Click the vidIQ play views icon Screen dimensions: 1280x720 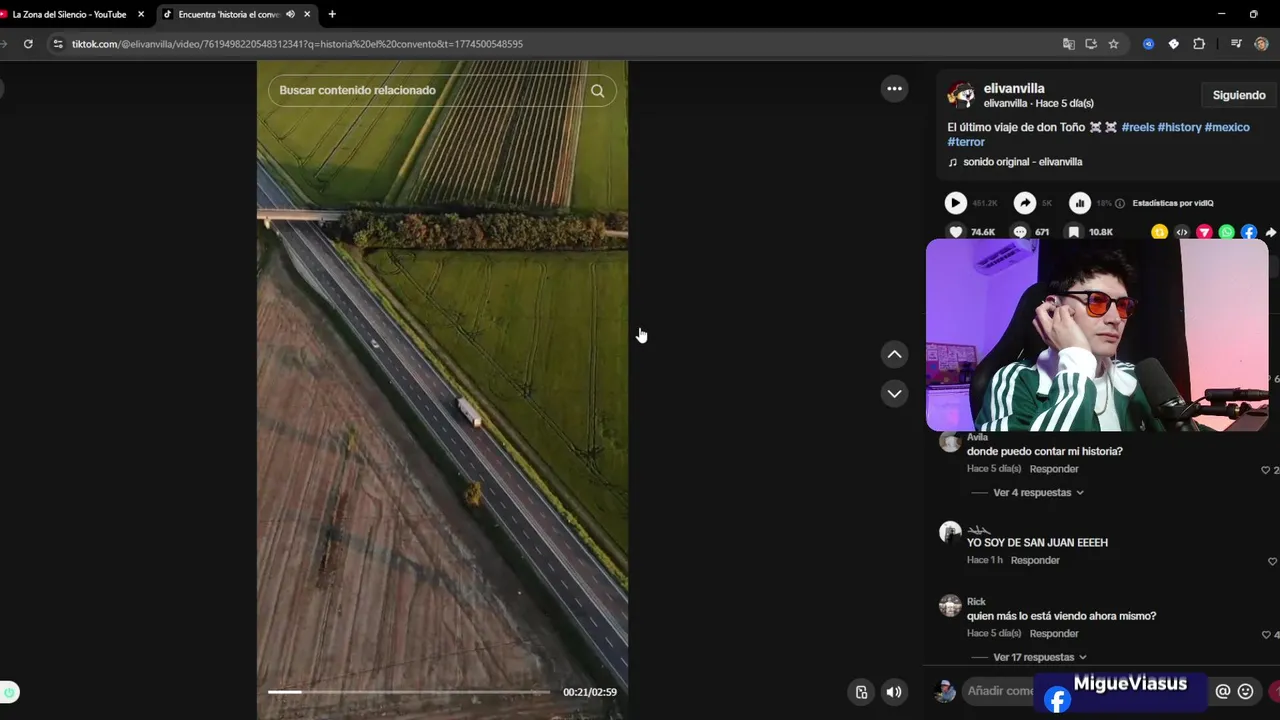pyautogui.click(x=956, y=203)
